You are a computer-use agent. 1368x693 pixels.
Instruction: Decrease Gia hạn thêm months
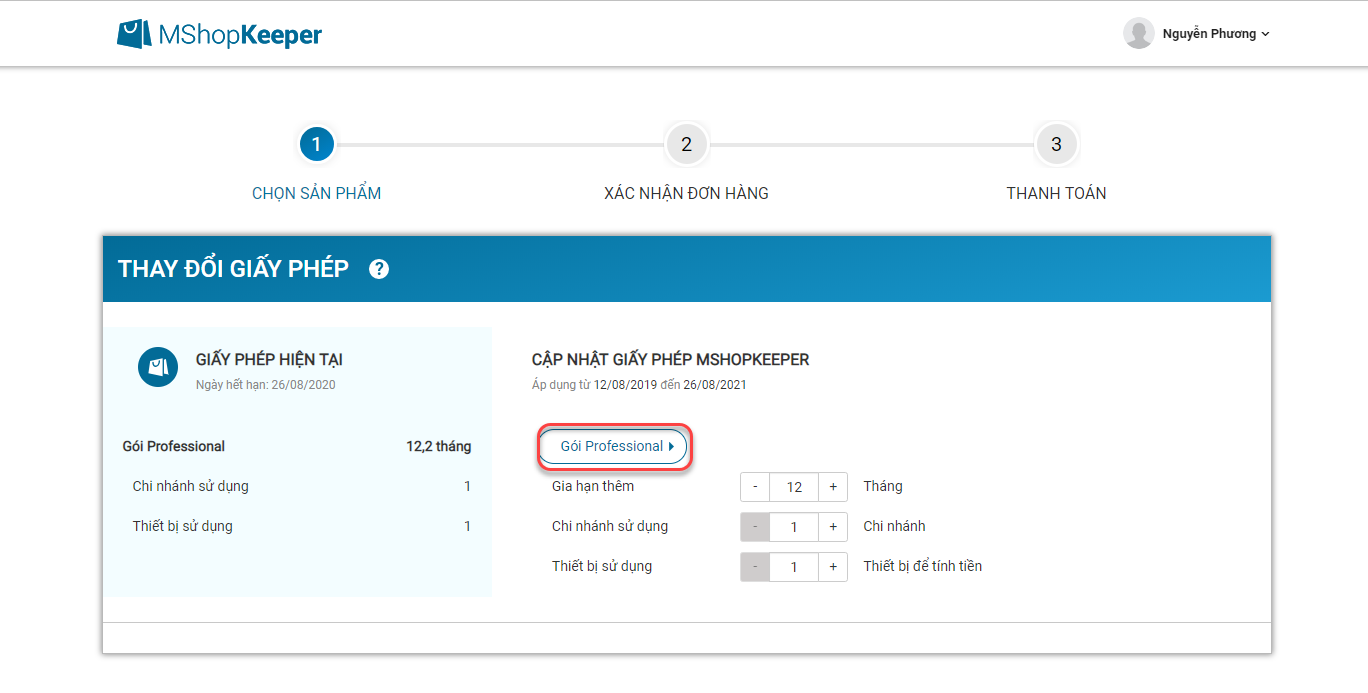(x=755, y=487)
